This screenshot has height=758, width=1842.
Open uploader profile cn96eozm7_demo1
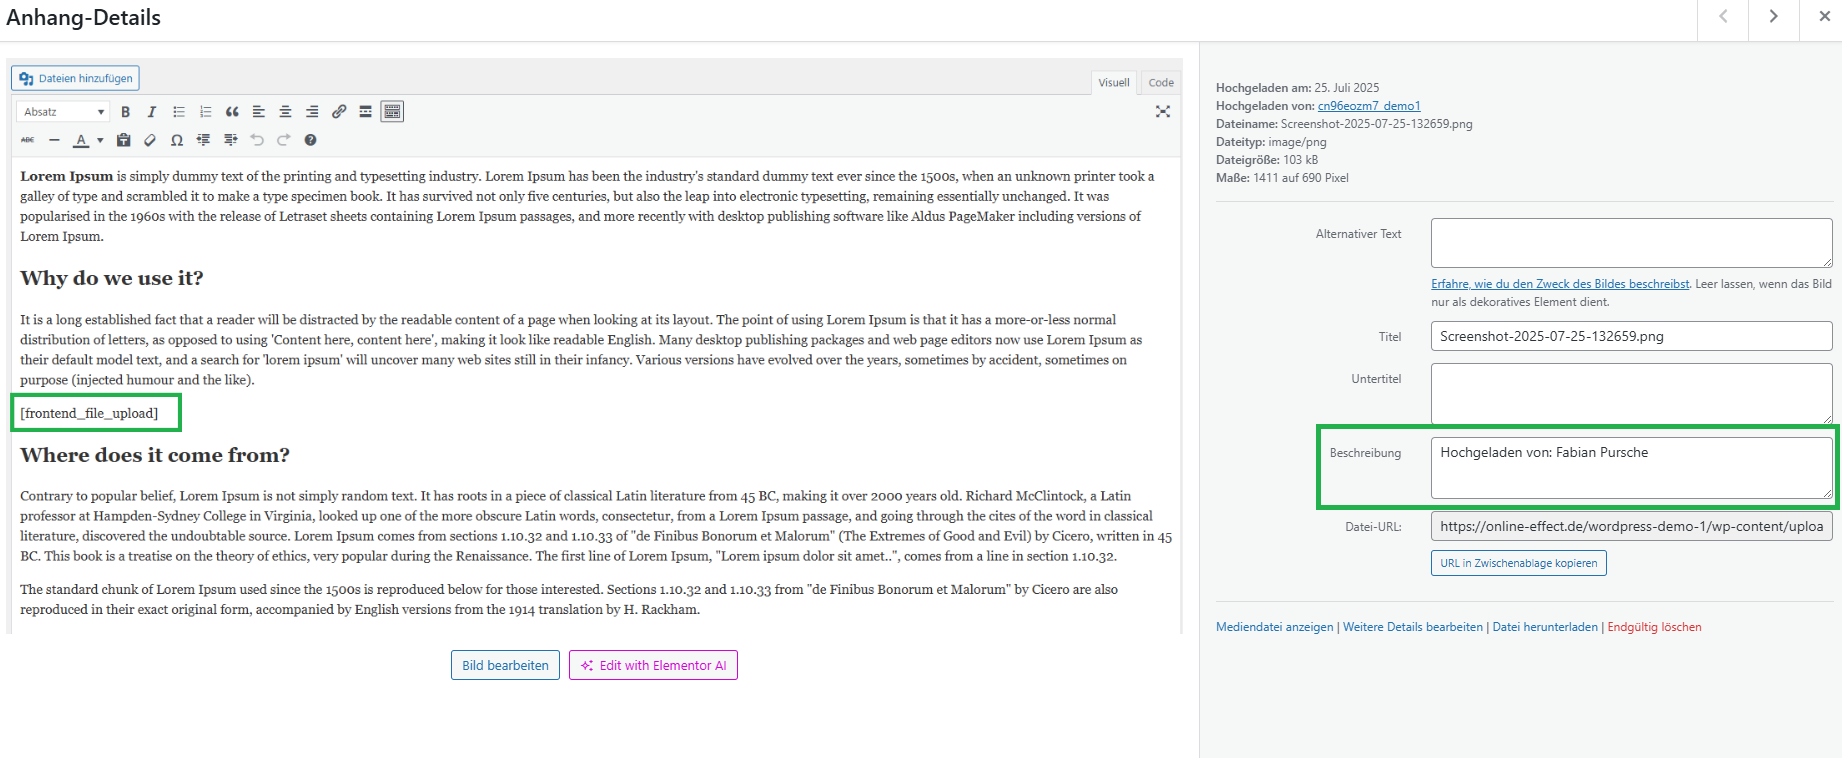[1369, 106]
